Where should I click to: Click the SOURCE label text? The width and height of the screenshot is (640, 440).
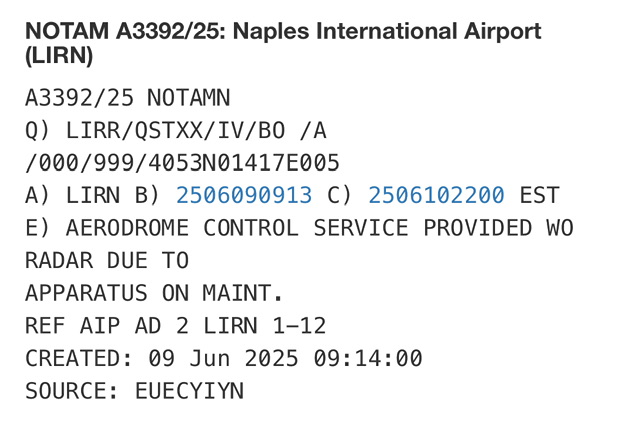click(72, 390)
